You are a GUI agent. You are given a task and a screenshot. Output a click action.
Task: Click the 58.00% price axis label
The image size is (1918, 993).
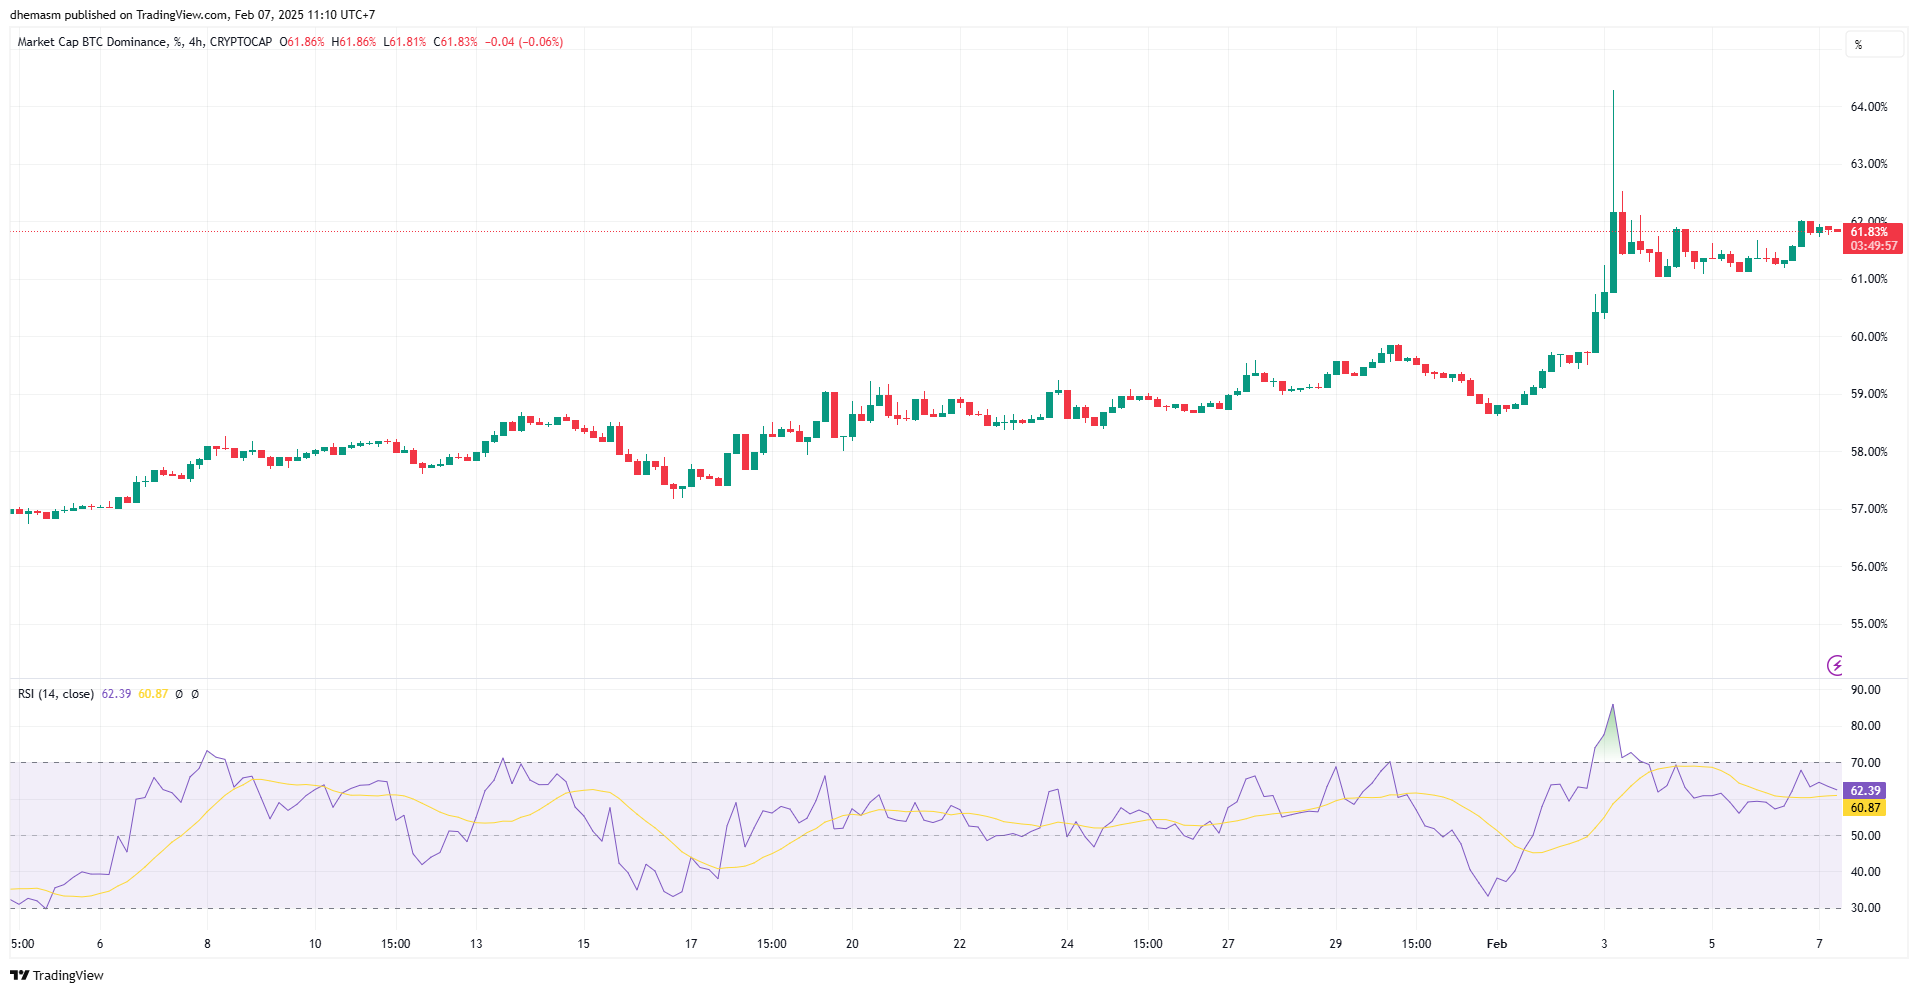[x=1869, y=452]
